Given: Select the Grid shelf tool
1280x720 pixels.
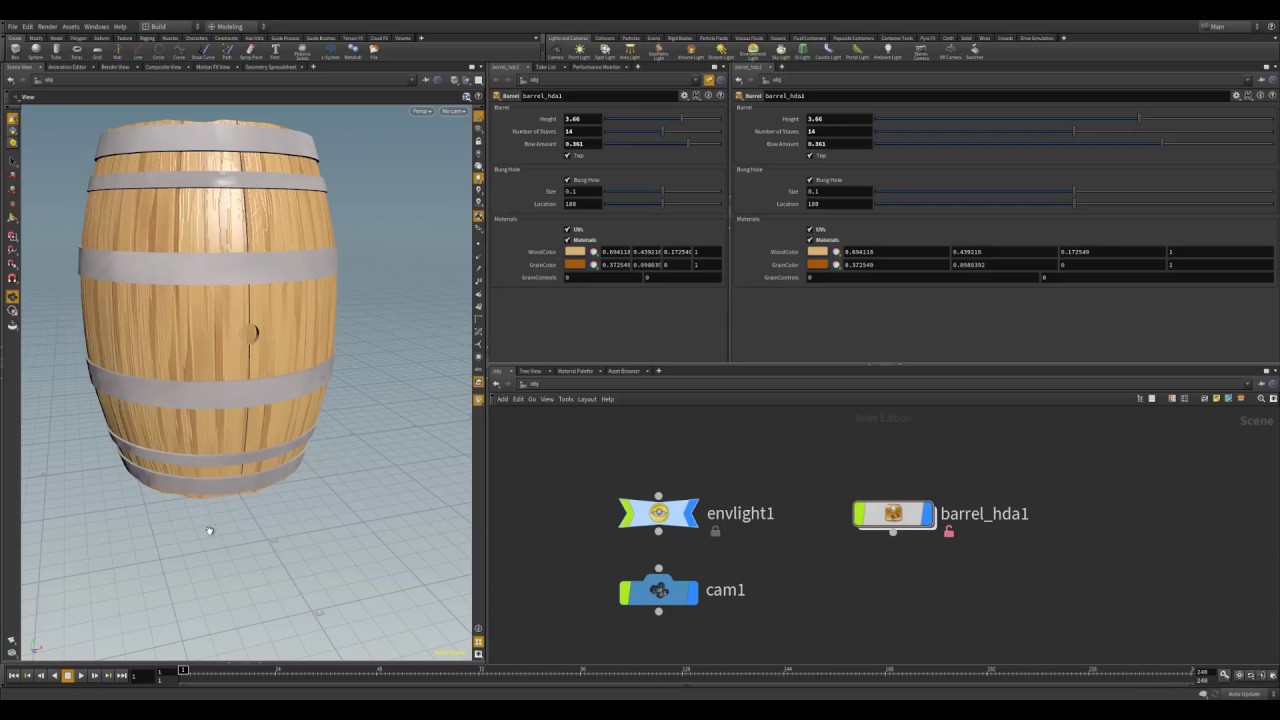Looking at the screenshot, I should pyautogui.click(x=97, y=50).
